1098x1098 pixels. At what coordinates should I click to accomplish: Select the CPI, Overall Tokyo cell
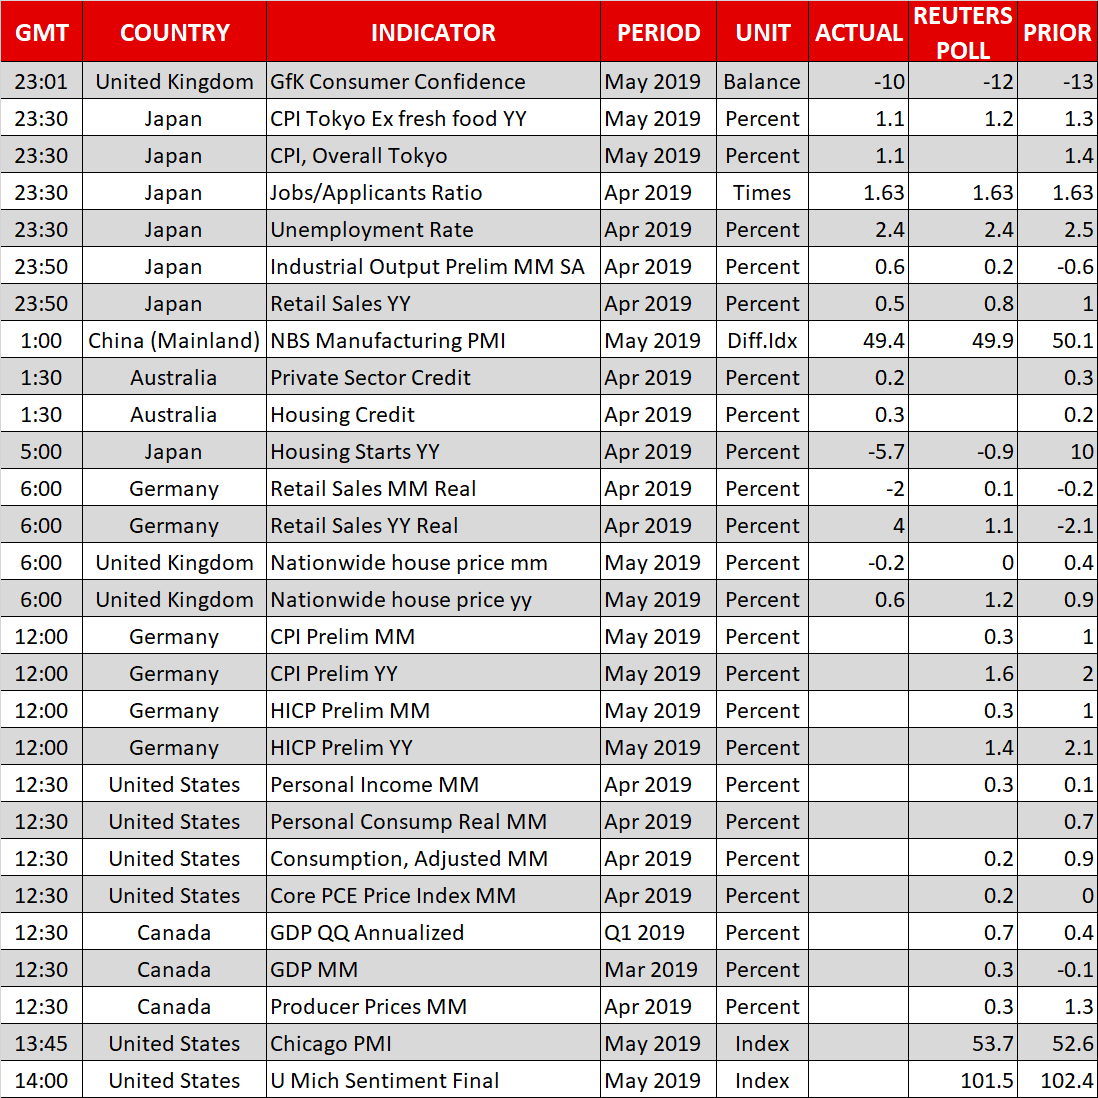(433, 155)
